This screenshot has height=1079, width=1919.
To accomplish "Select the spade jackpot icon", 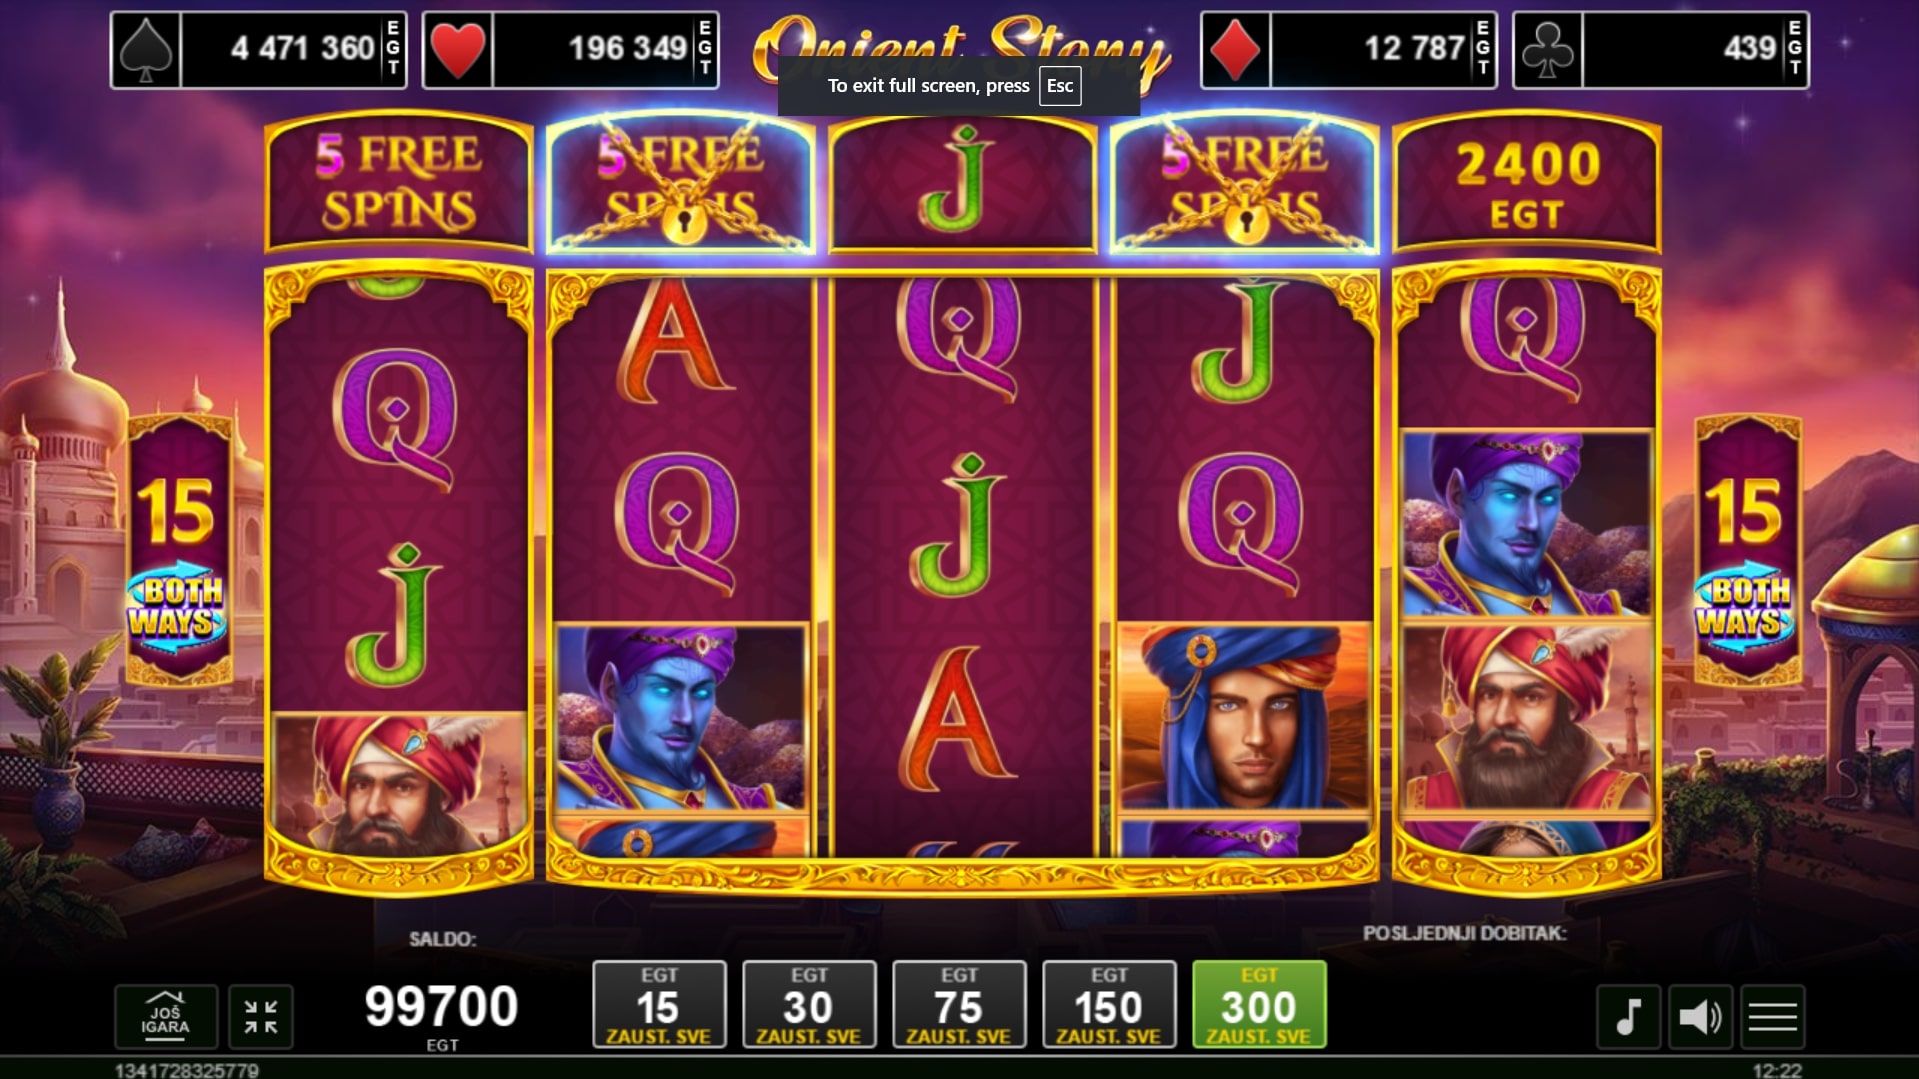I will coord(146,50).
